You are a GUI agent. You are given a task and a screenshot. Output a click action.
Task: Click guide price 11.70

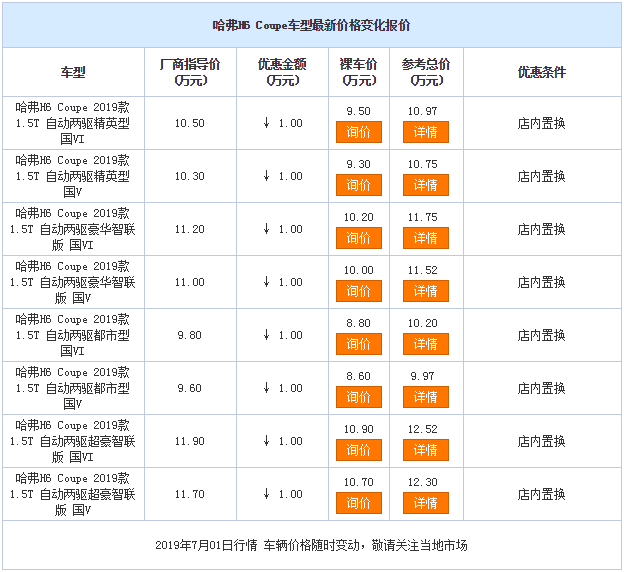coord(190,494)
